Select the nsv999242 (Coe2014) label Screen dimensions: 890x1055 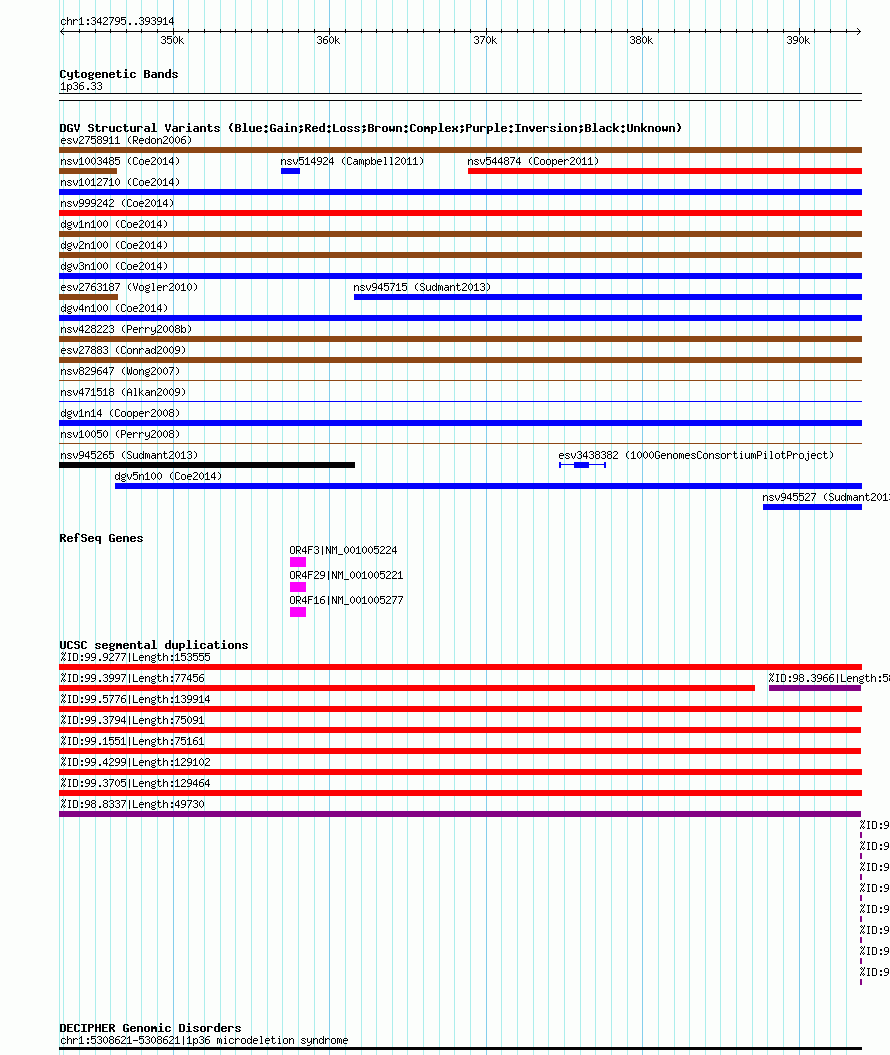click(x=117, y=203)
